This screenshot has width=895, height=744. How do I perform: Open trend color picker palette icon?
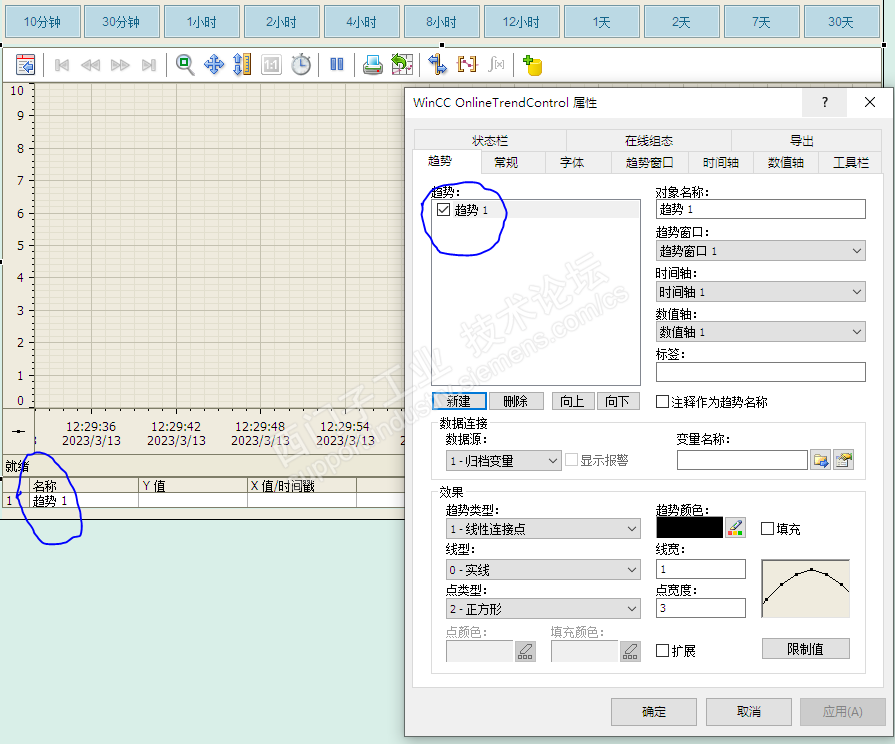click(736, 528)
